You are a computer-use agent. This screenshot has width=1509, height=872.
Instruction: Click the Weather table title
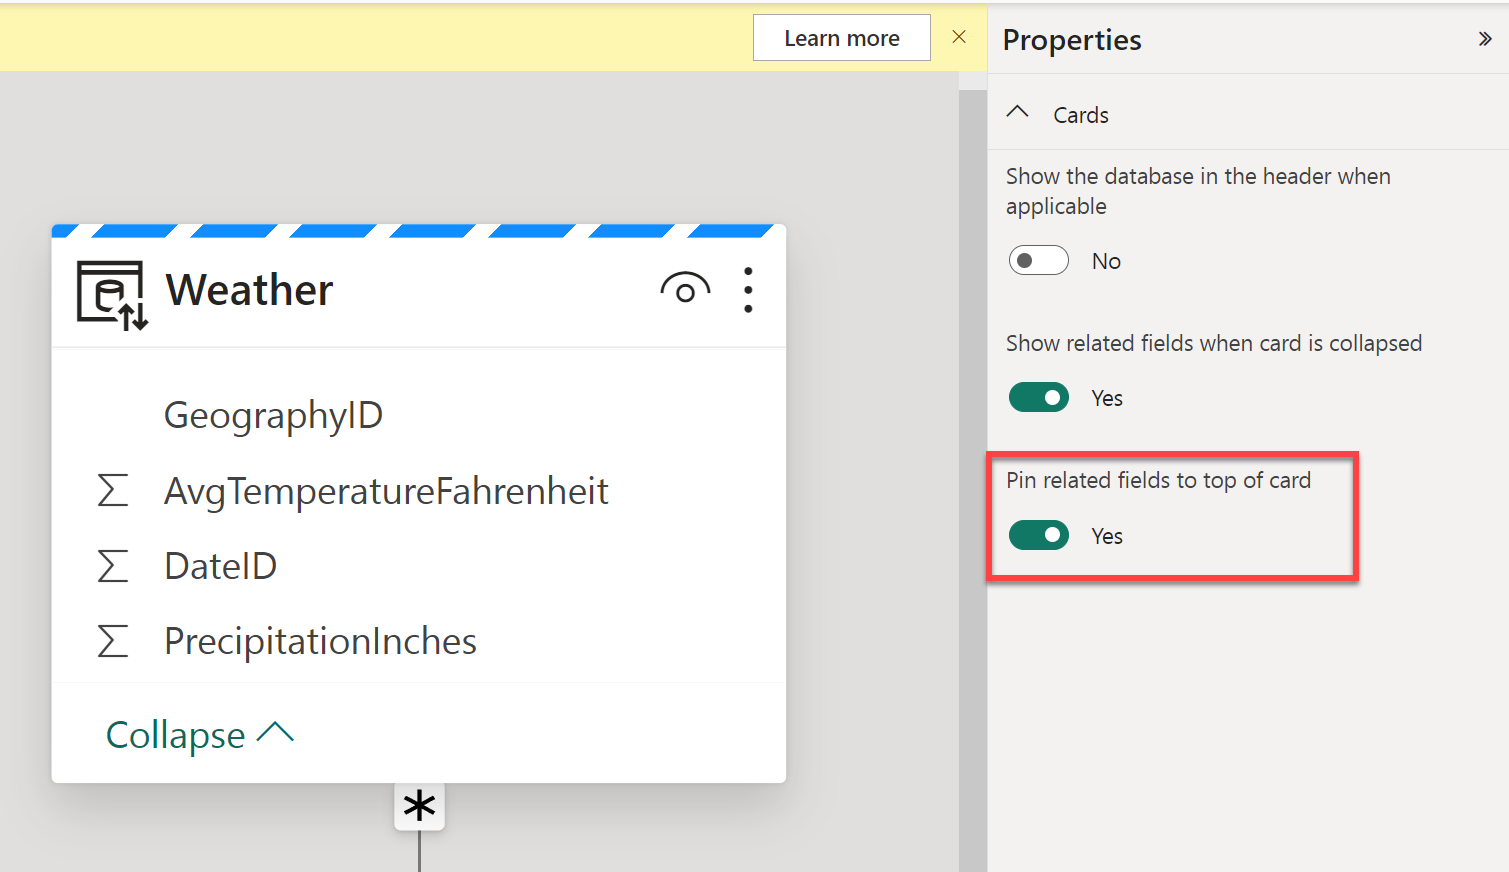(249, 290)
